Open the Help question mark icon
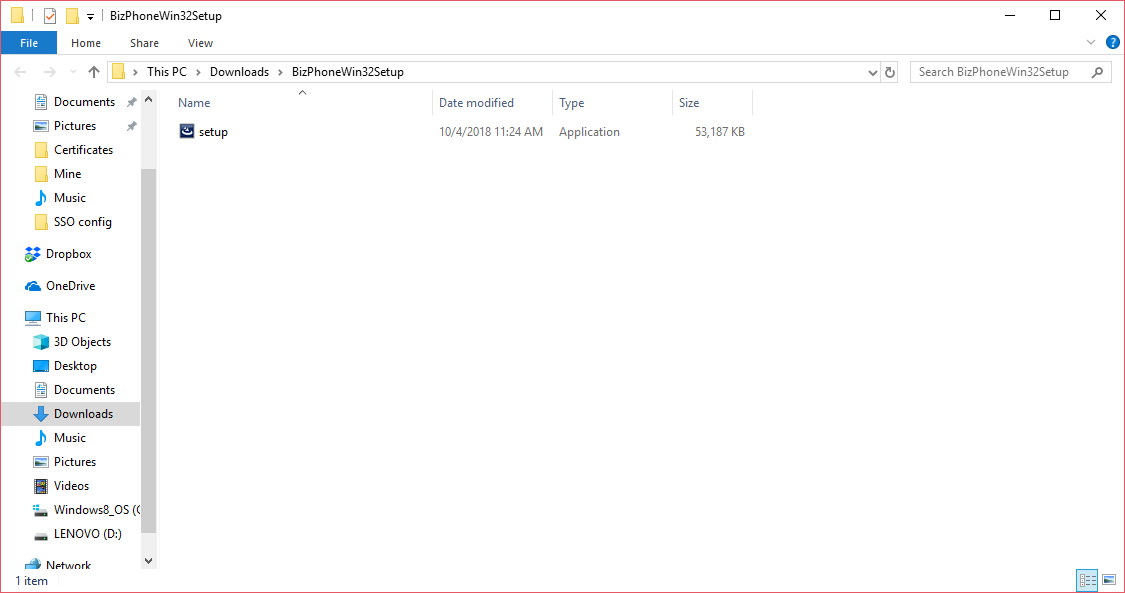The width and height of the screenshot is (1125, 593). pos(1112,43)
